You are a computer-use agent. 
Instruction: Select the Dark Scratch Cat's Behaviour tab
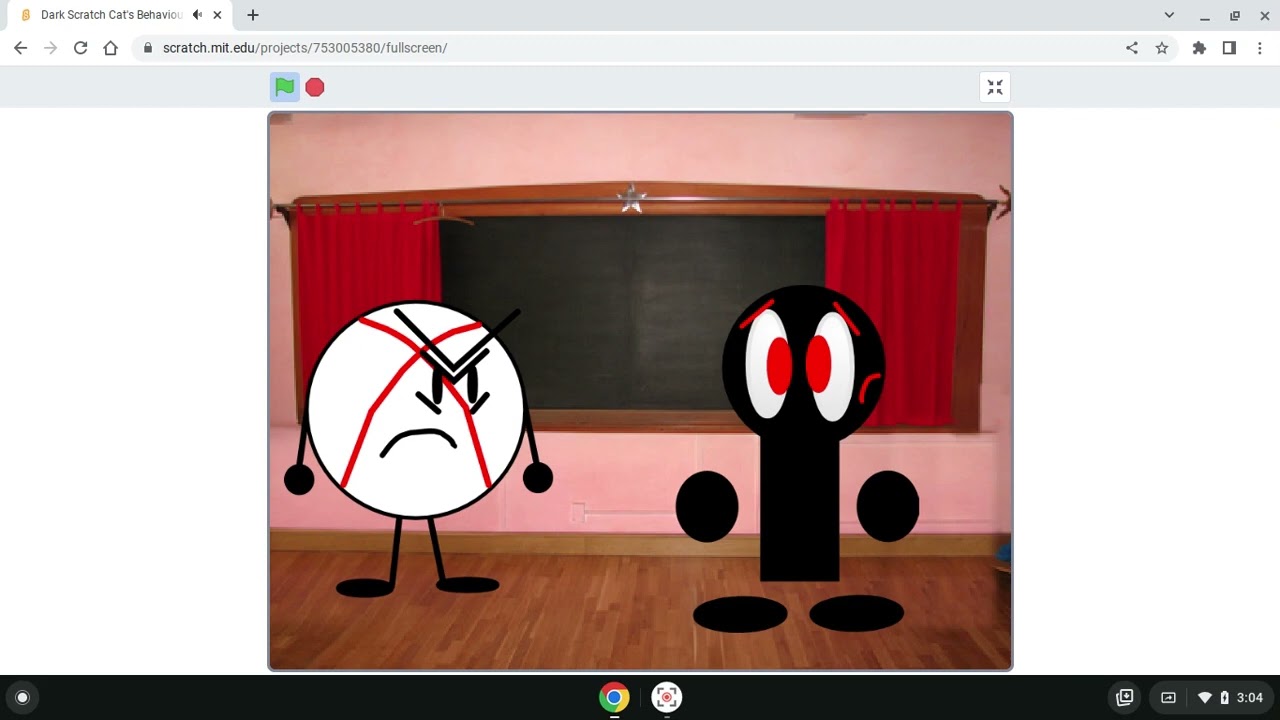pos(118,15)
